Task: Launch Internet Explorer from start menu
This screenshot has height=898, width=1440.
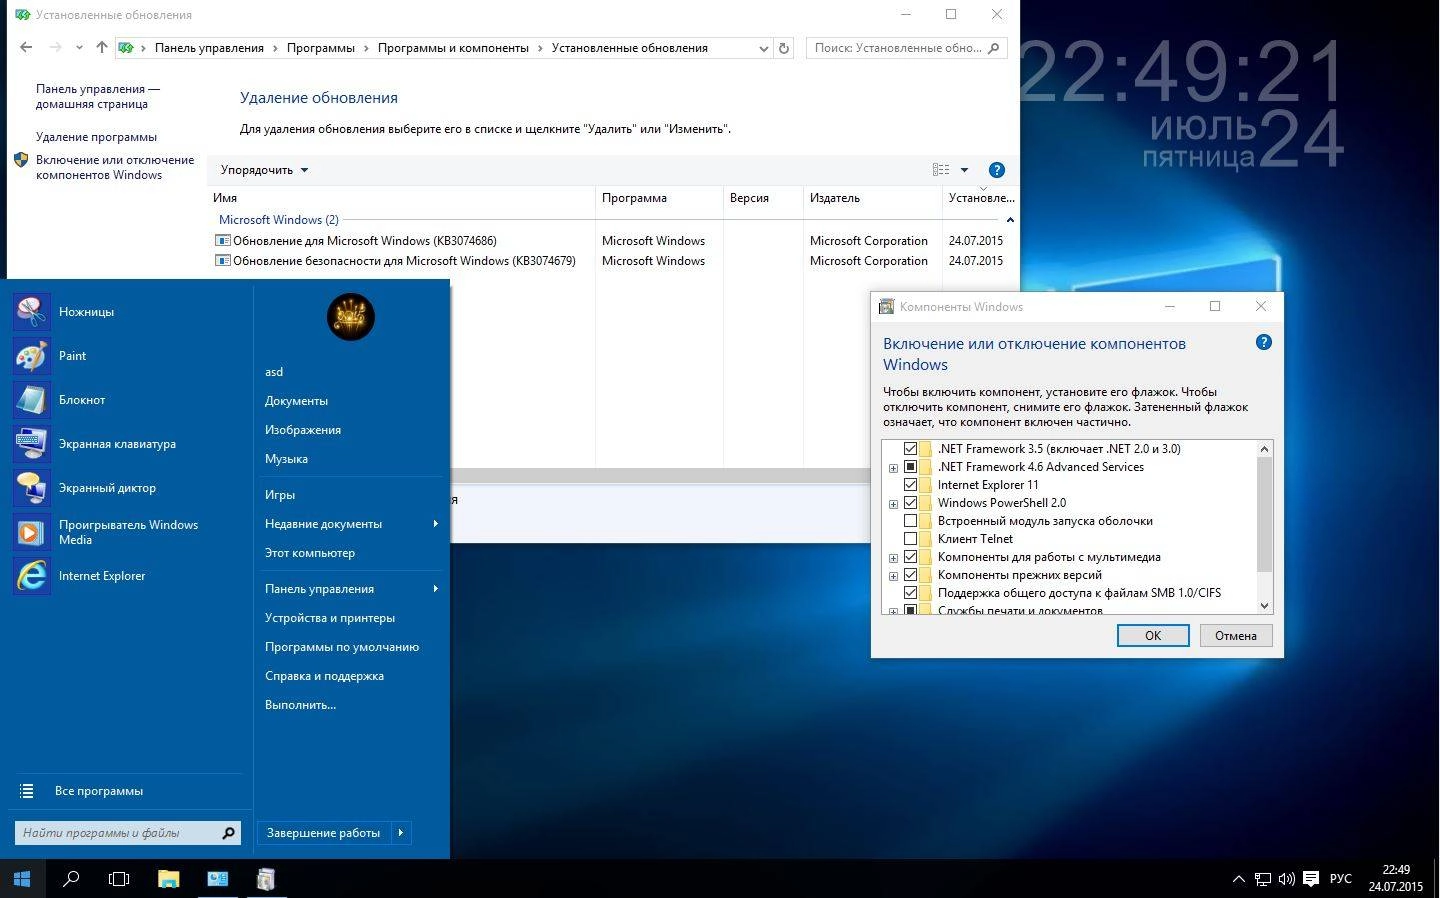Action: (31, 576)
